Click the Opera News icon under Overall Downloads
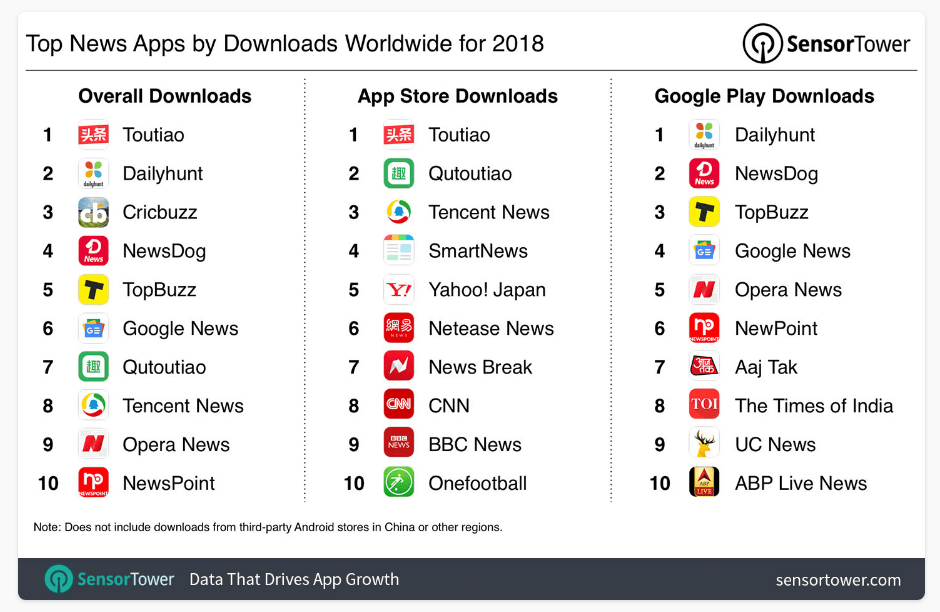Screen dimensions: 940x612 coord(94,444)
